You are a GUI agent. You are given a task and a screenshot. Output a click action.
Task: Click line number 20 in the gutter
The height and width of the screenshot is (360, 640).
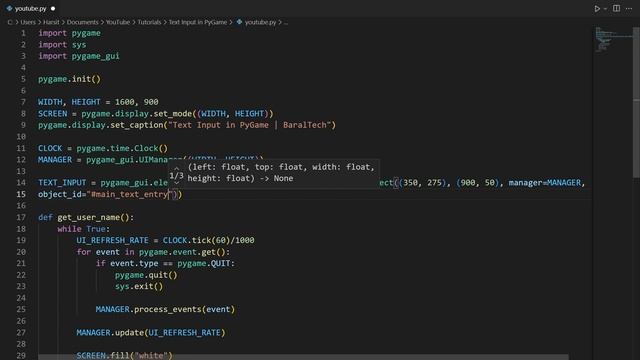(x=21, y=252)
